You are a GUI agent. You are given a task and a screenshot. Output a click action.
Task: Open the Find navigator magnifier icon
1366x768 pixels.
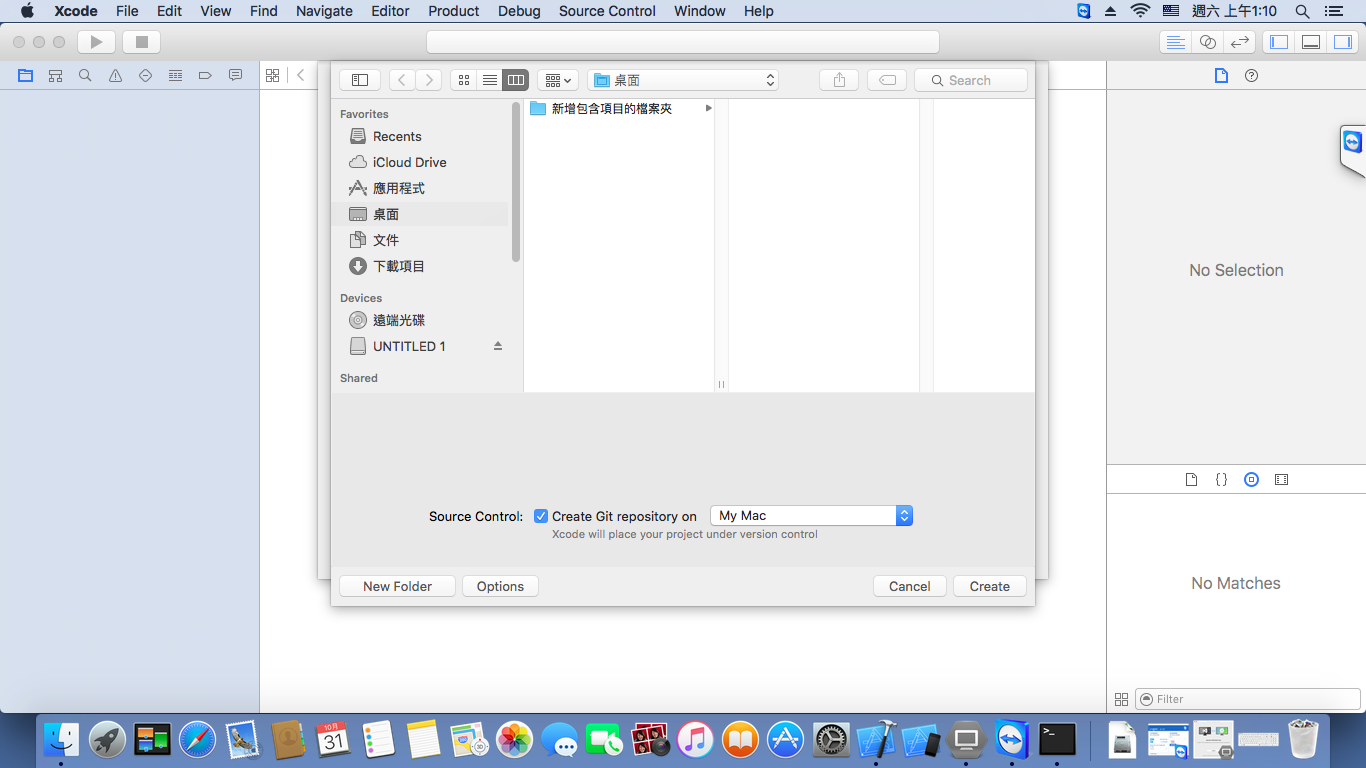click(85, 75)
